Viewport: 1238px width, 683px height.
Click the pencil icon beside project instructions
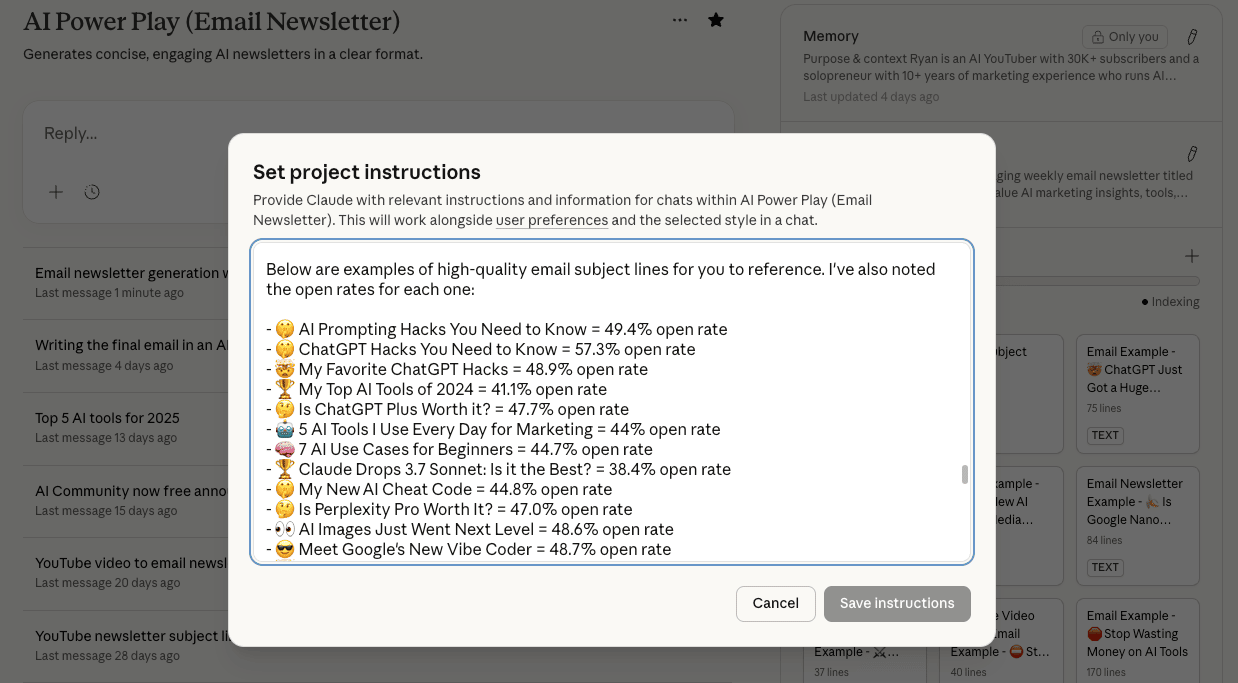tap(1192, 154)
